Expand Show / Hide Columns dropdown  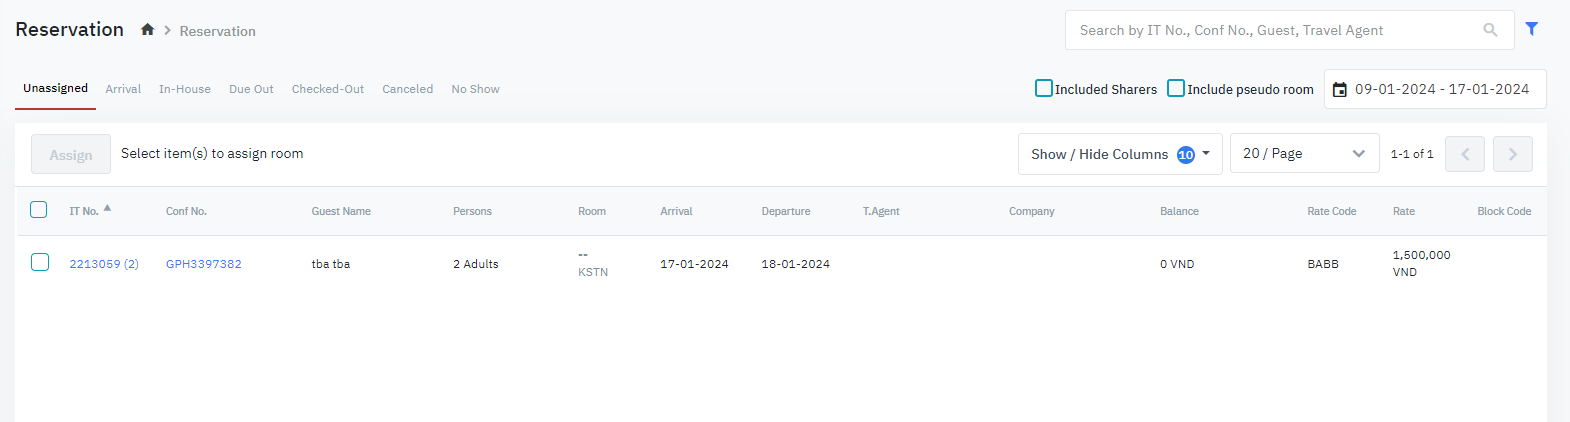[1119, 154]
